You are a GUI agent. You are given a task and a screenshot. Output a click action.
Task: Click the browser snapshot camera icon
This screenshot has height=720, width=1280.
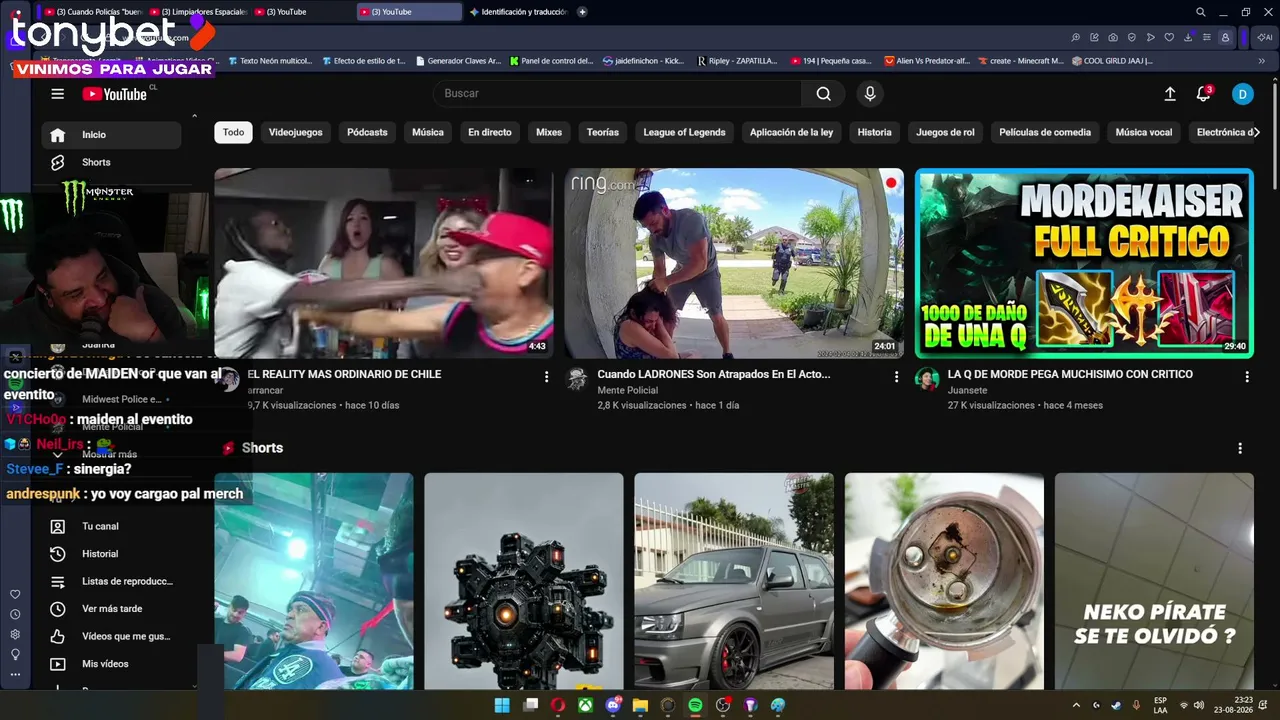pos(1113,37)
